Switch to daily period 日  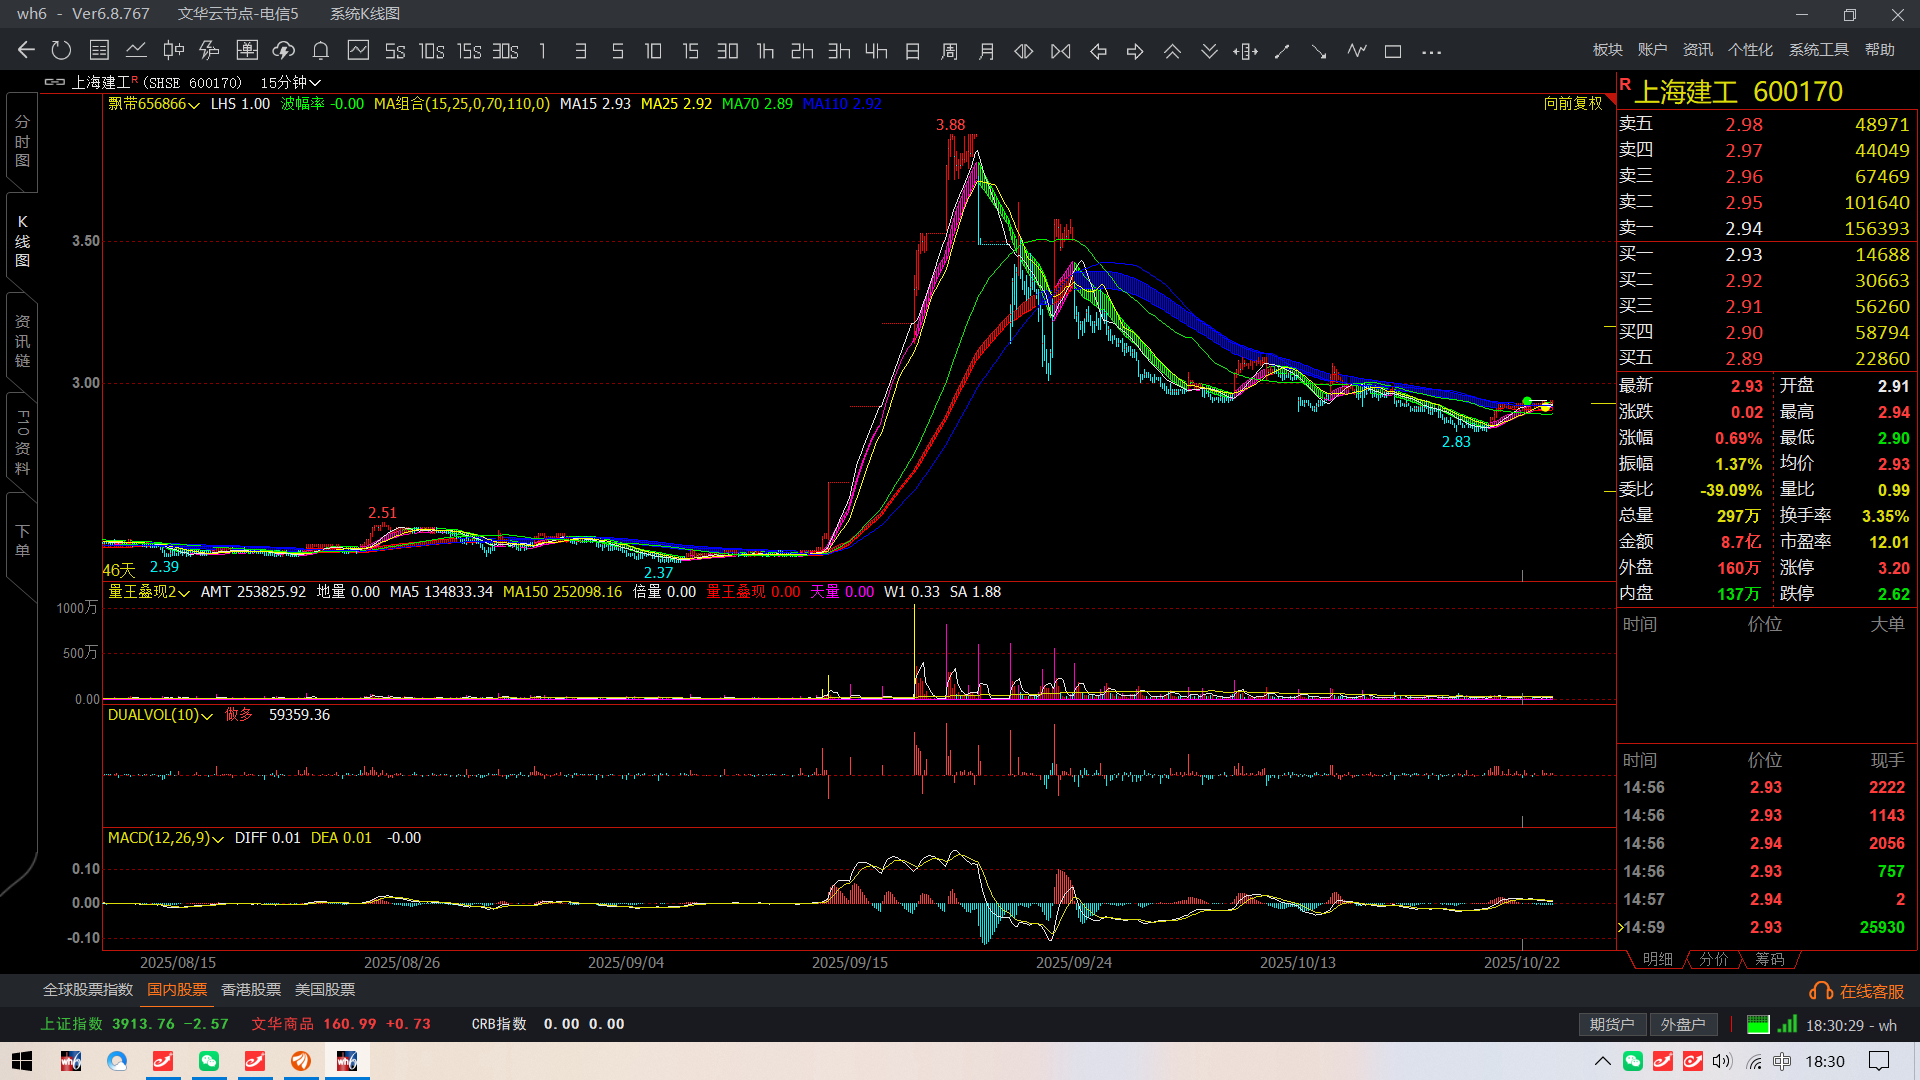point(912,51)
